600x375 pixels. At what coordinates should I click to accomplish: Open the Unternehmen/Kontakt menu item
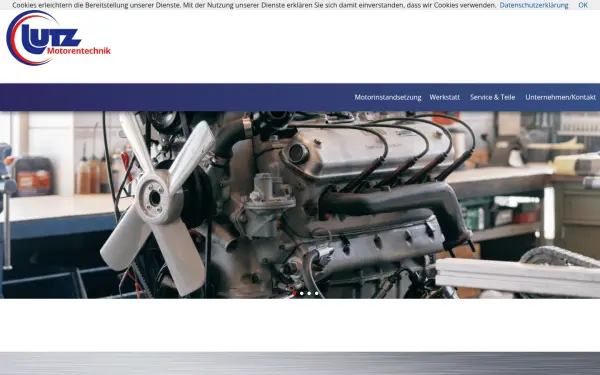click(560, 97)
